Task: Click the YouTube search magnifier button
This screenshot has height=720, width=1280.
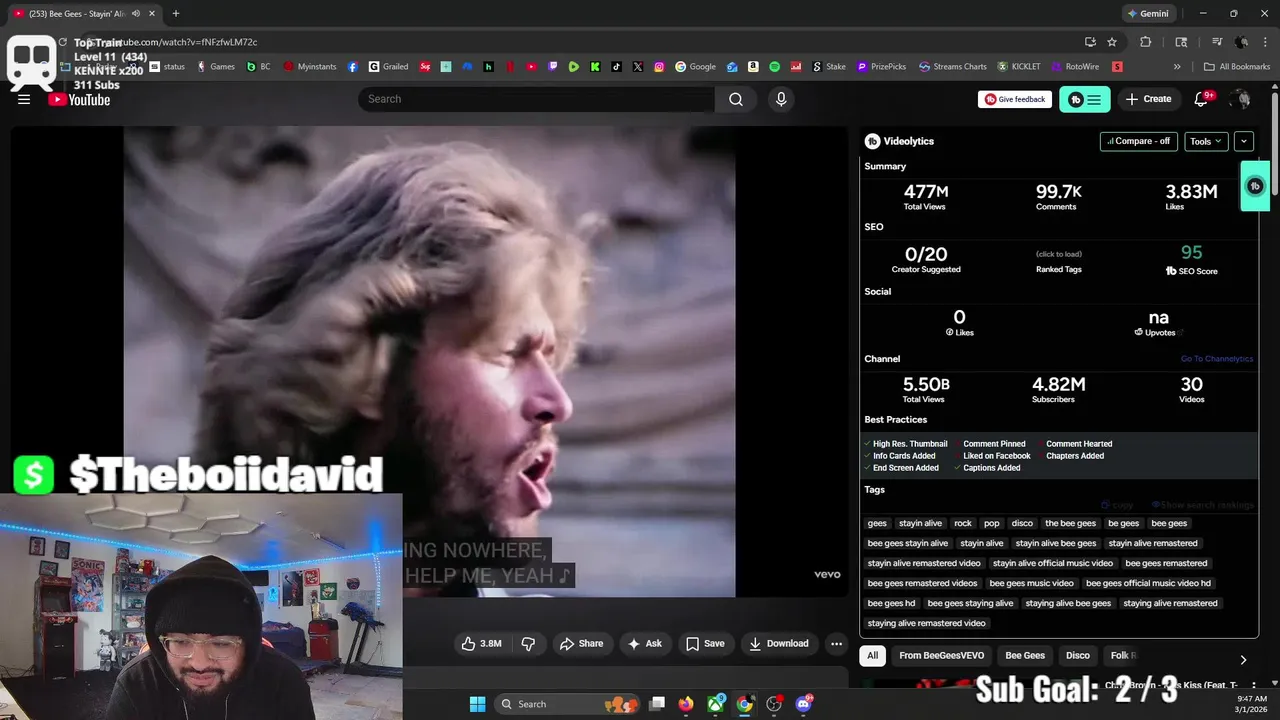Action: pos(736,99)
